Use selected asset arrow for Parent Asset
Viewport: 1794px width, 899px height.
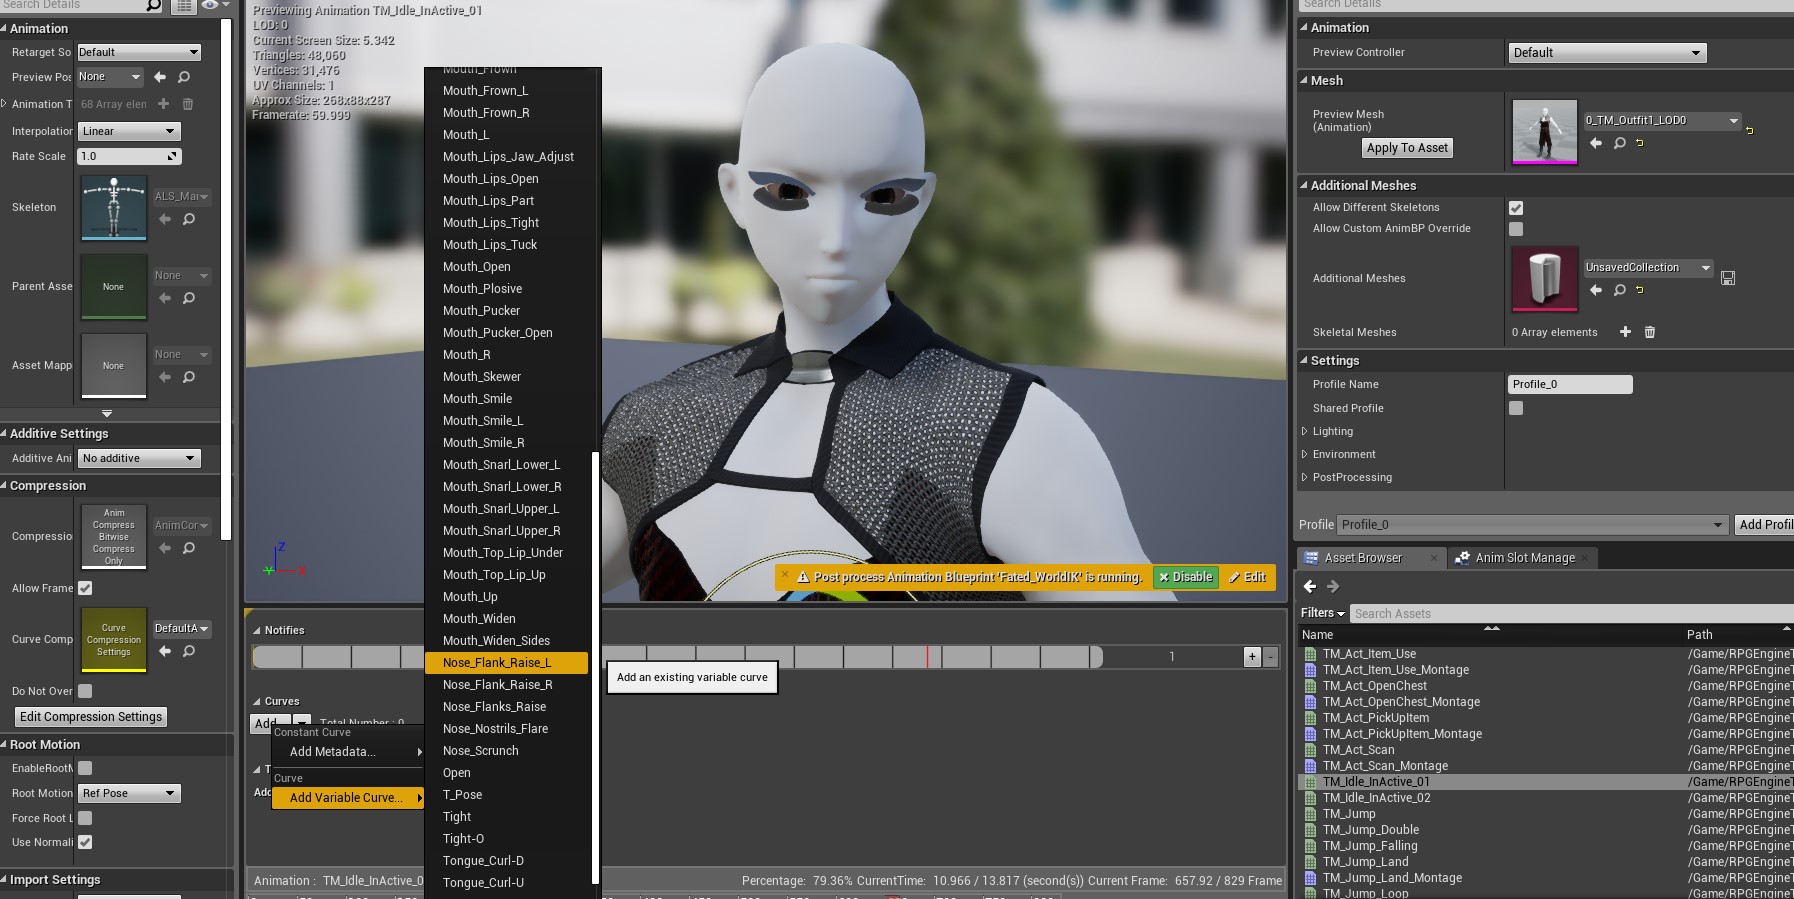(165, 298)
